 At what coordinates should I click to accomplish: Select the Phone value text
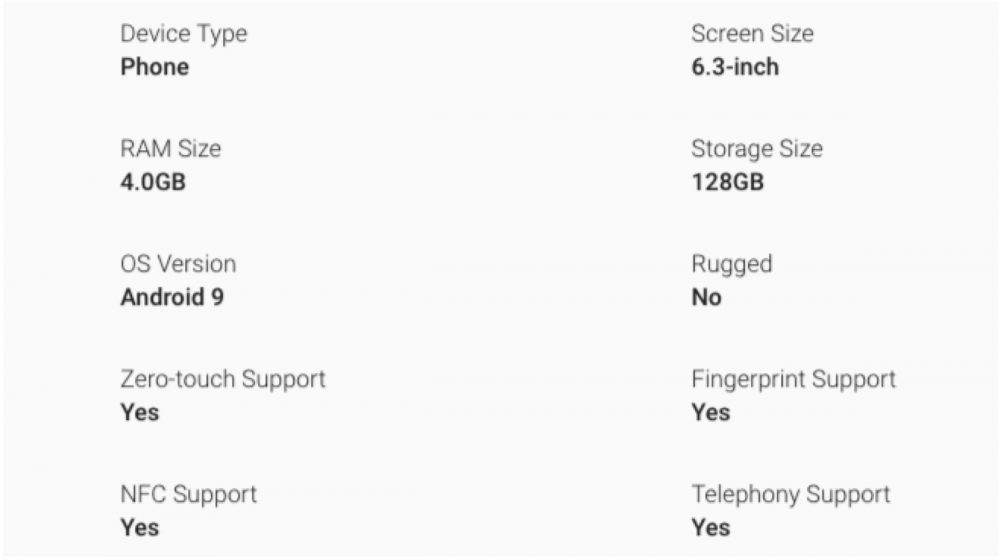click(x=154, y=68)
